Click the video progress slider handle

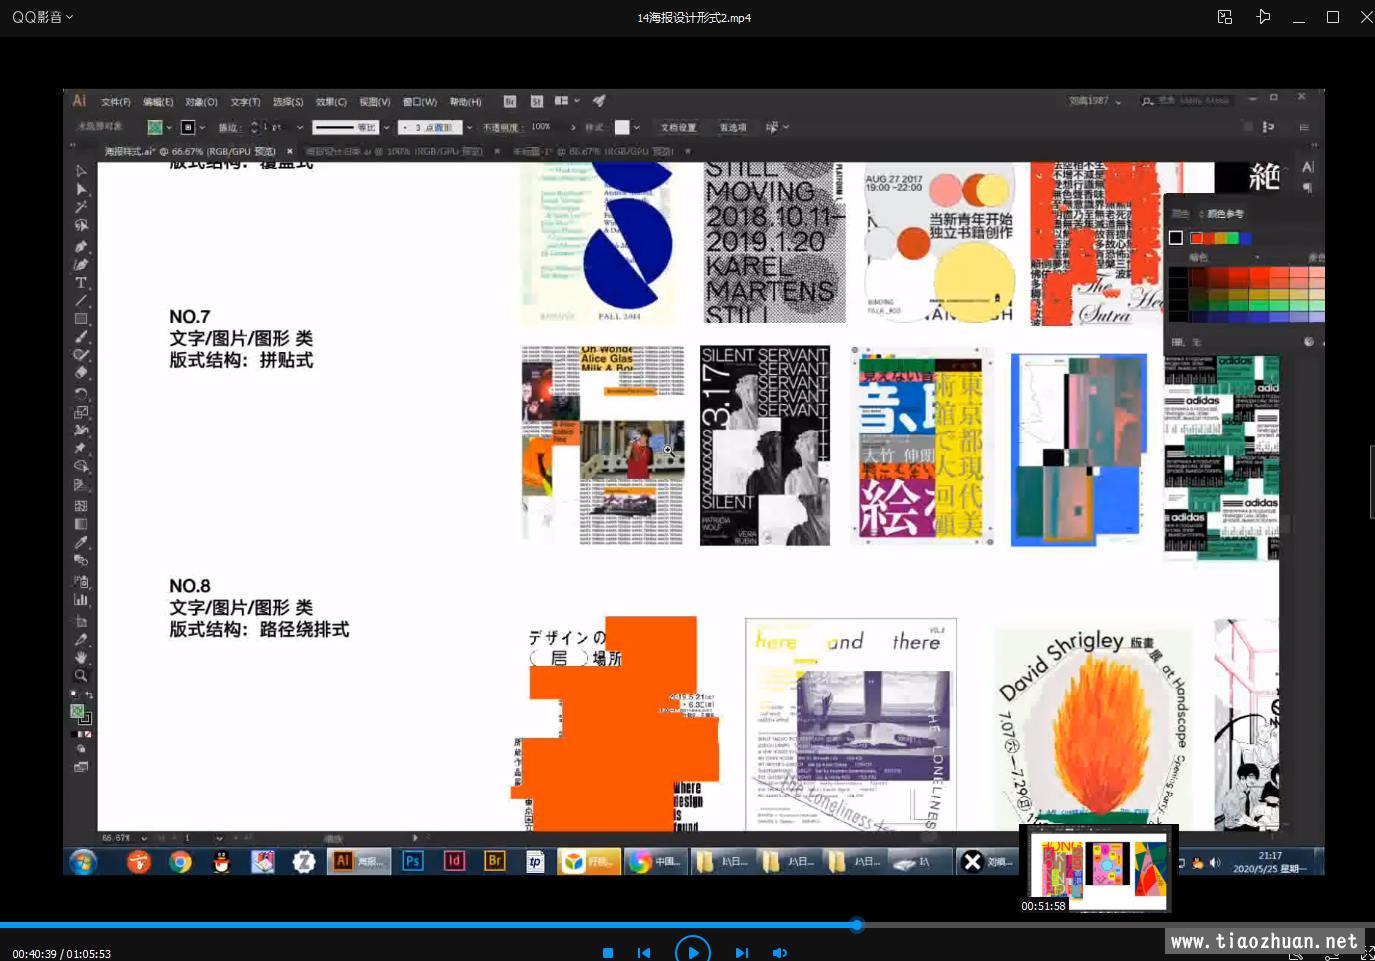pyautogui.click(x=856, y=925)
